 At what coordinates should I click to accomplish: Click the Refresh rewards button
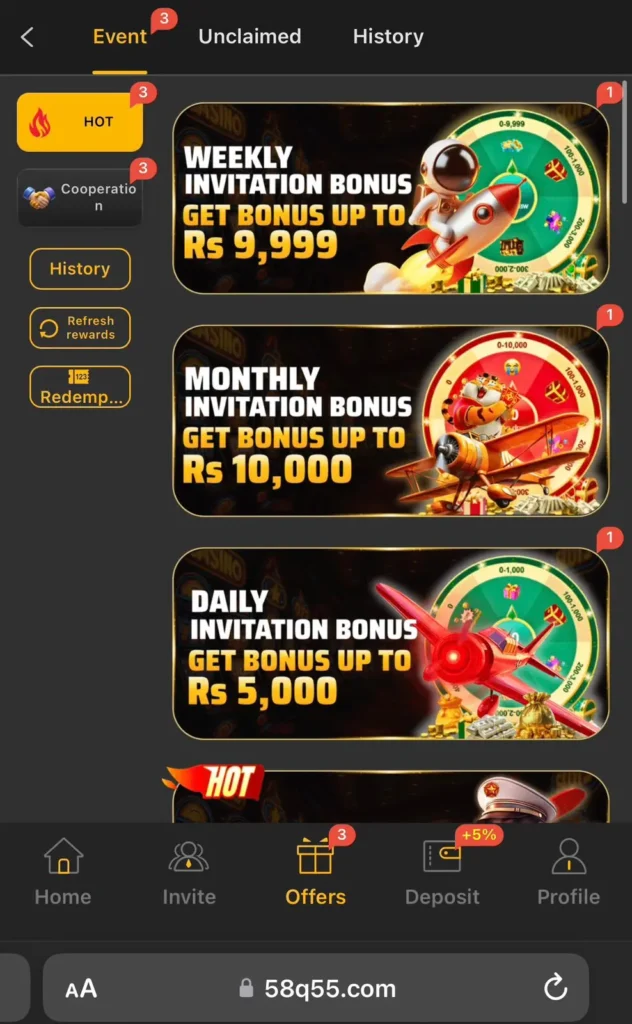(80, 328)
